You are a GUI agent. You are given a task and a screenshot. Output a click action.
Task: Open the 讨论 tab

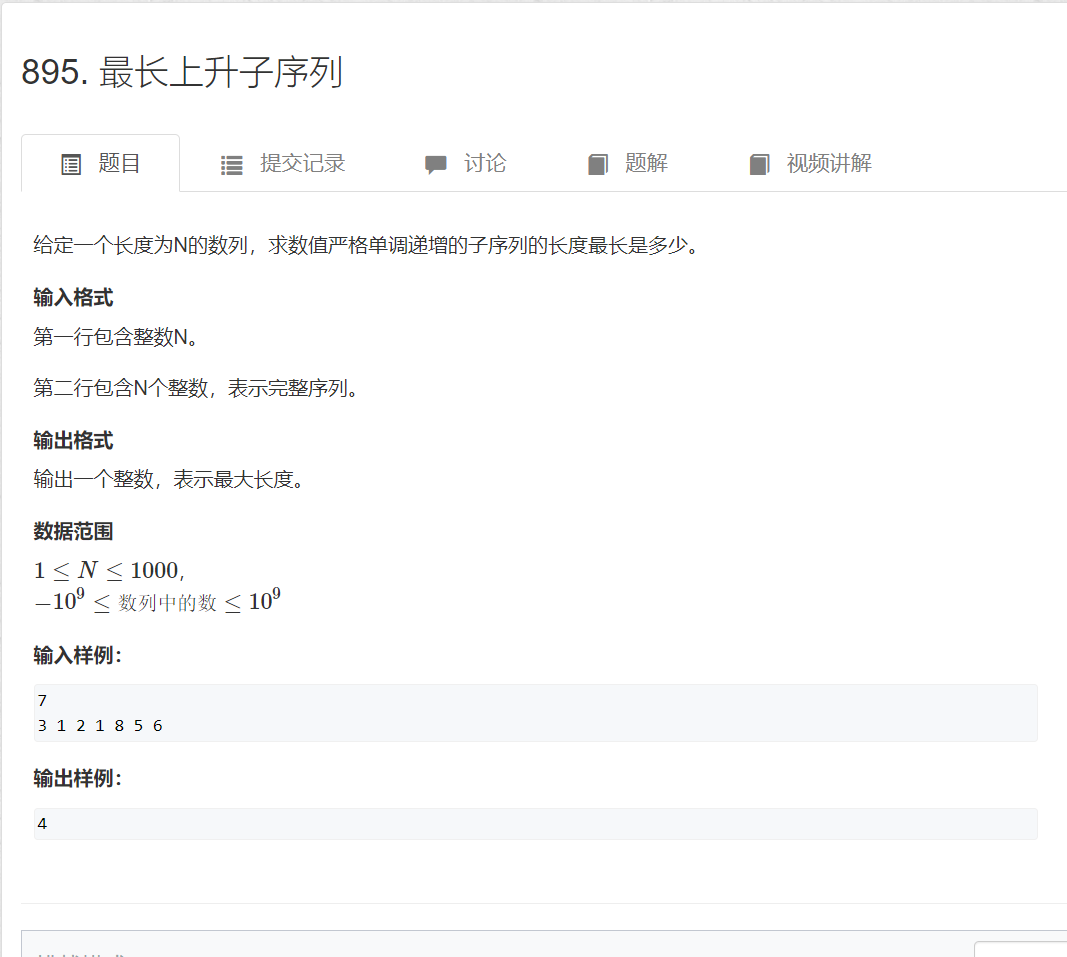pos(484,164)
